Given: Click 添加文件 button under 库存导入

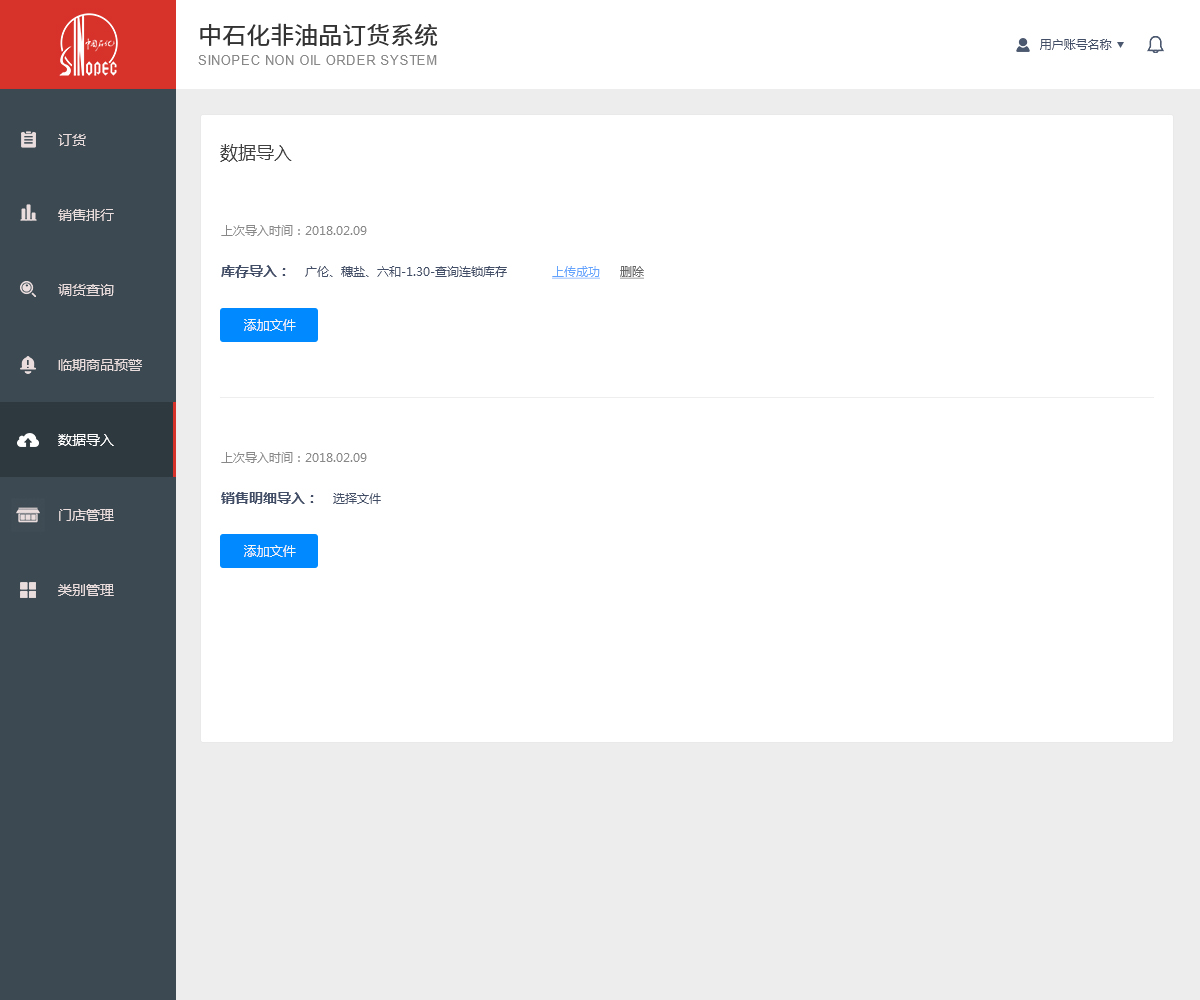Looking at the screenshot, I should (269, 325).
